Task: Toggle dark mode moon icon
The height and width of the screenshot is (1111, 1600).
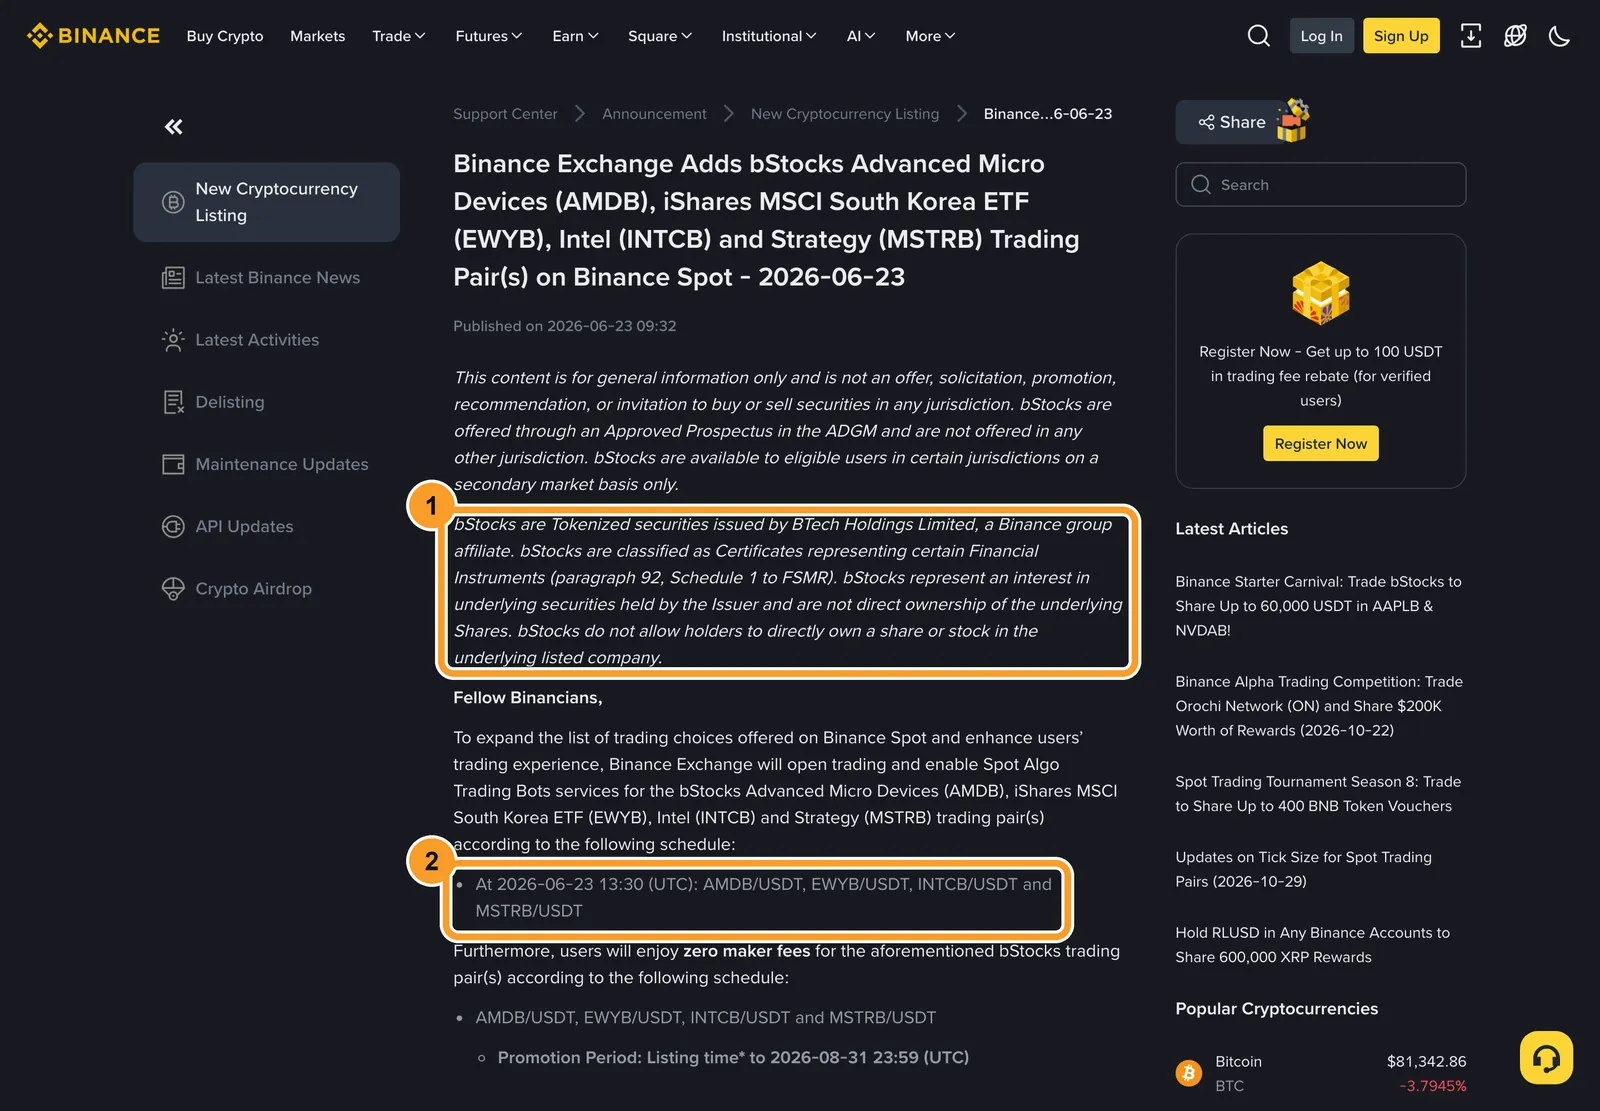Action: (1559, 36)
